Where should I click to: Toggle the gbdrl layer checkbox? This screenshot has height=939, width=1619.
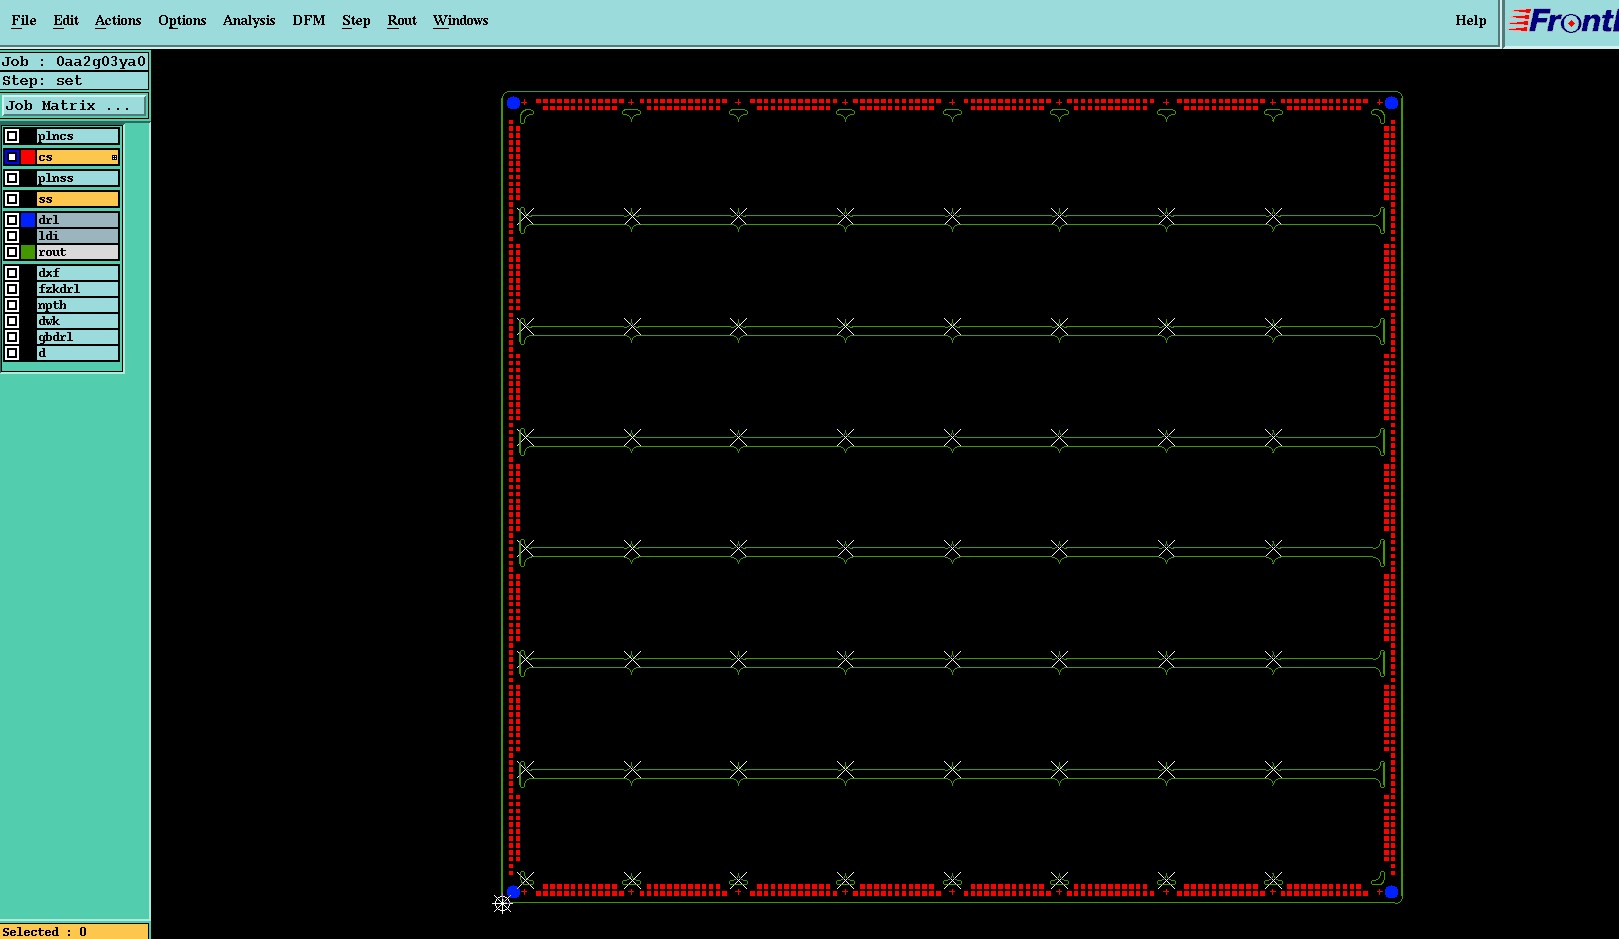click(12, 337)
